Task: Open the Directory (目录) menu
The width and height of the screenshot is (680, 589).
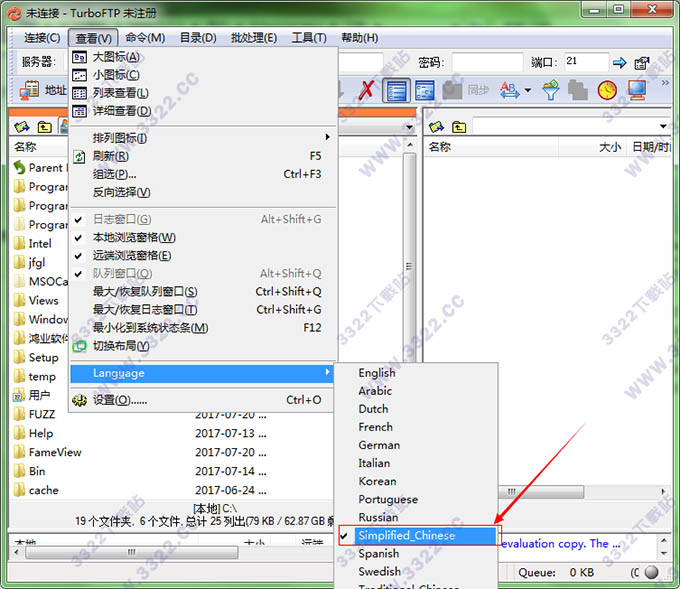Action: [198, 38]
